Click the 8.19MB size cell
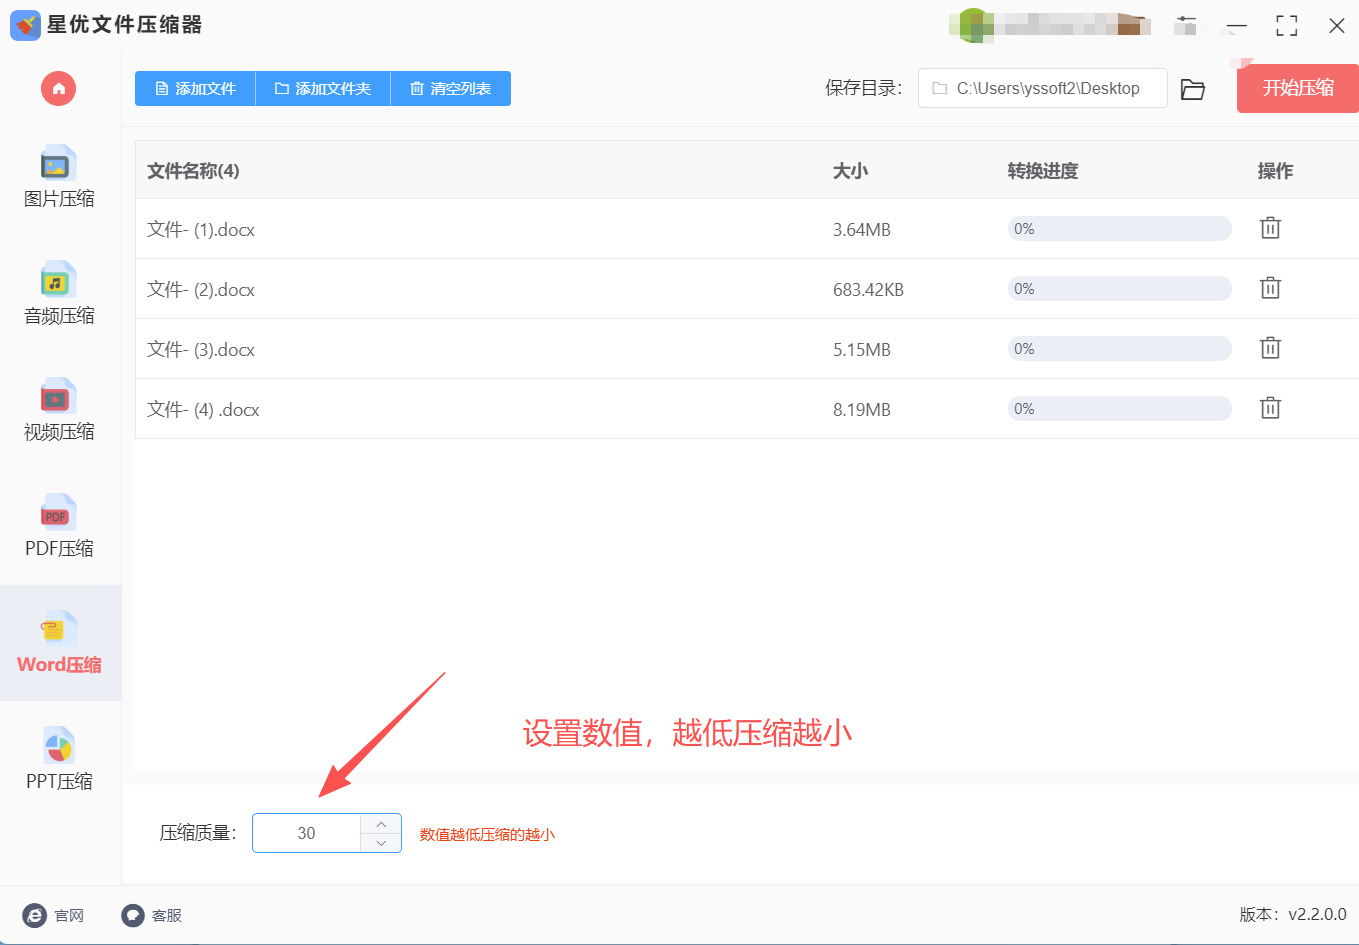 (x=862, y=410)
